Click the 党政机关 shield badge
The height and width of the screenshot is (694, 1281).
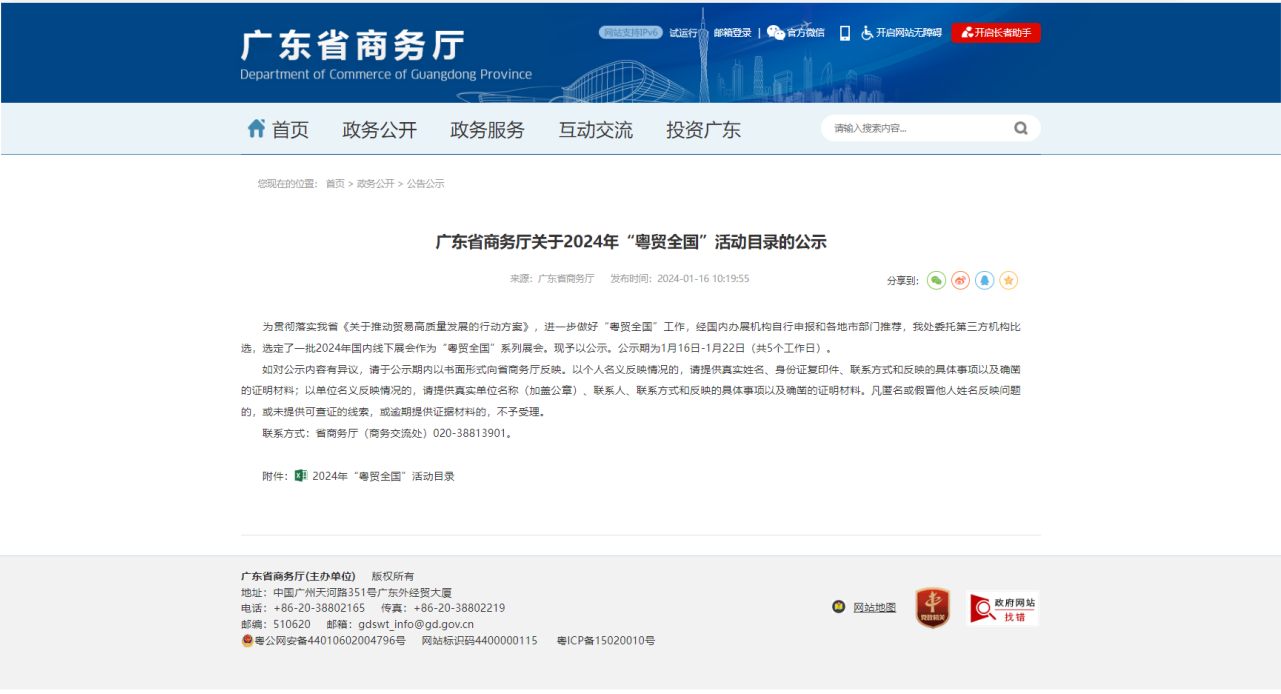(x=932, y=607)
